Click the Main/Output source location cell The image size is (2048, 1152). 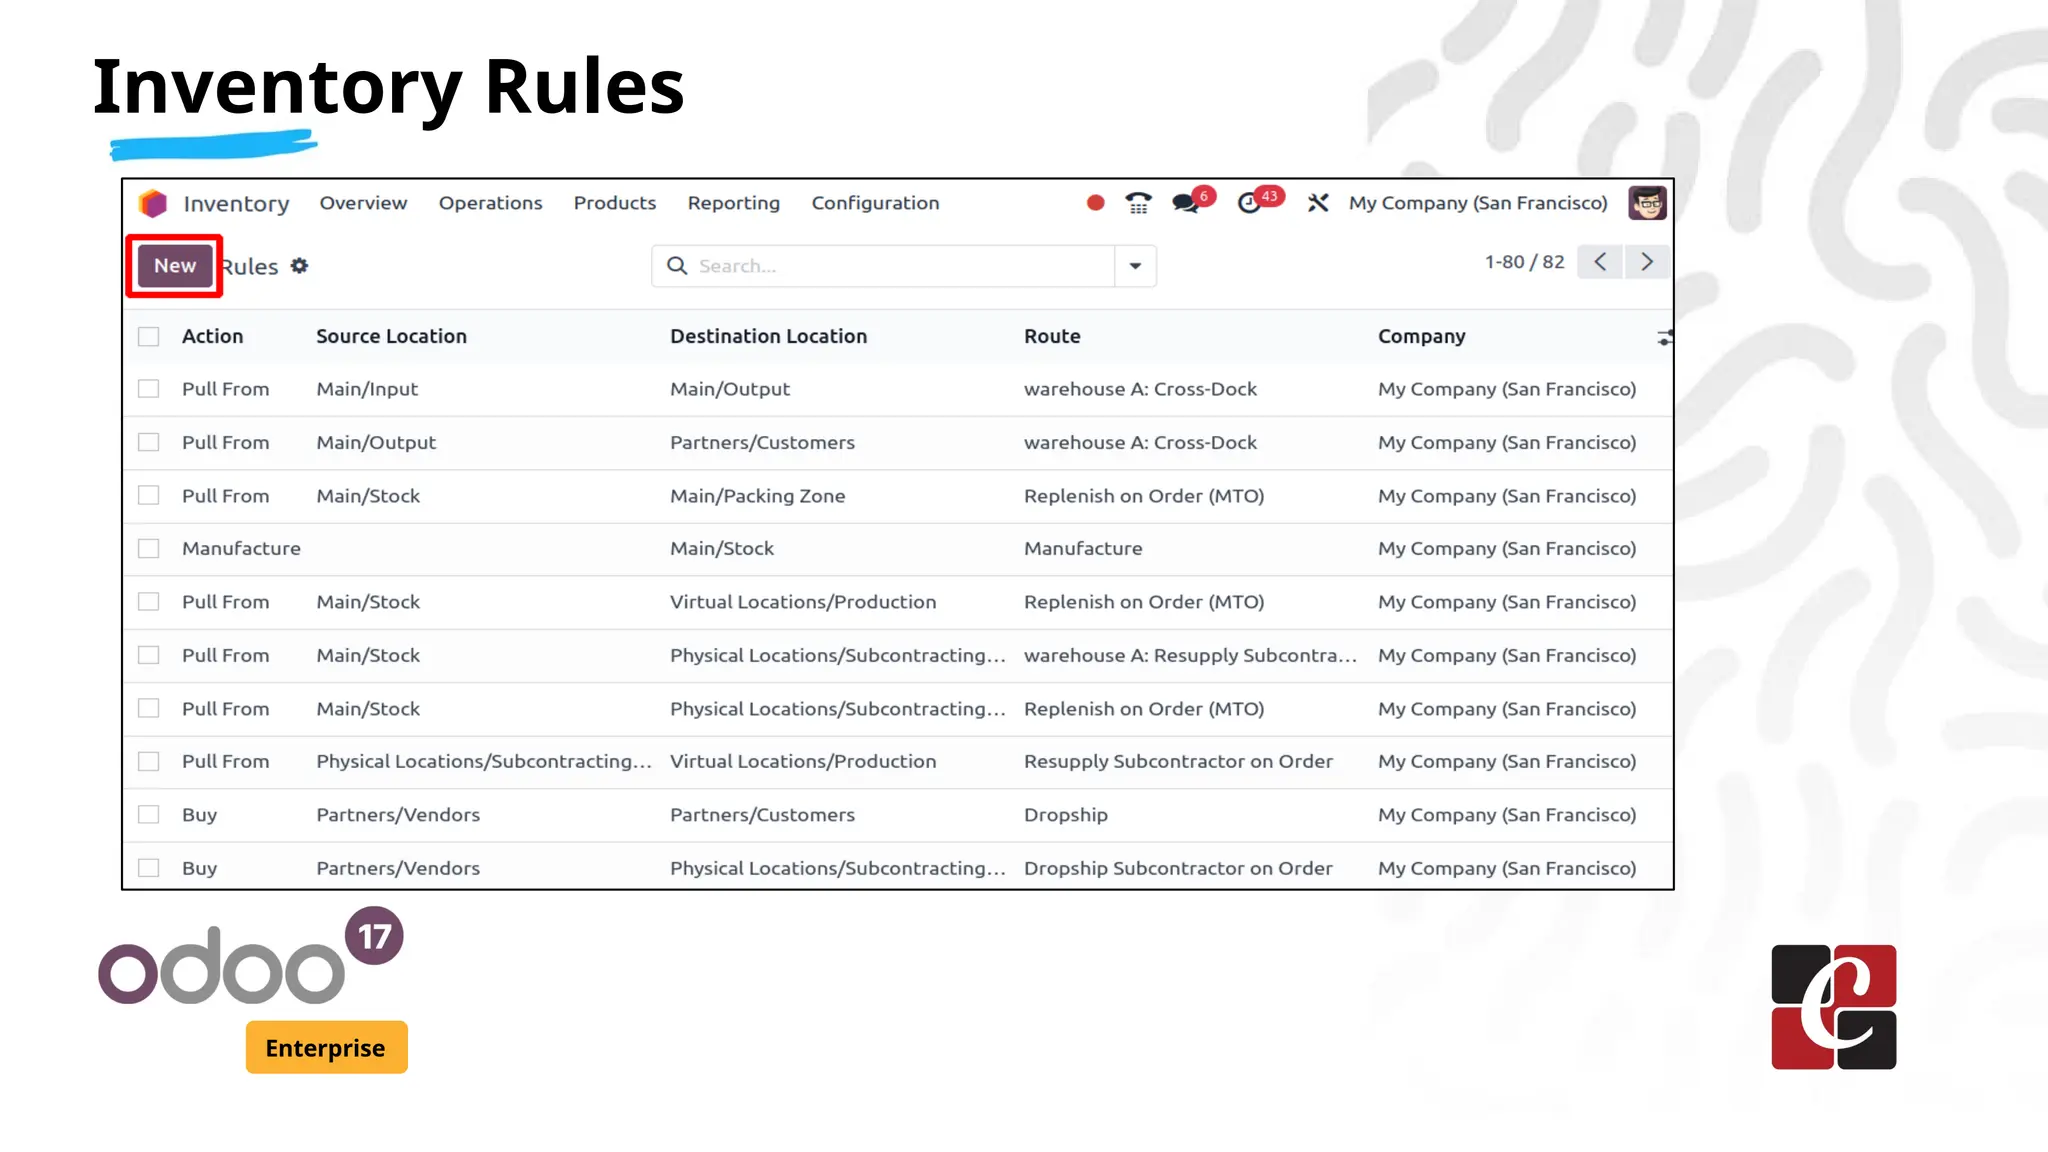[376, 442]
